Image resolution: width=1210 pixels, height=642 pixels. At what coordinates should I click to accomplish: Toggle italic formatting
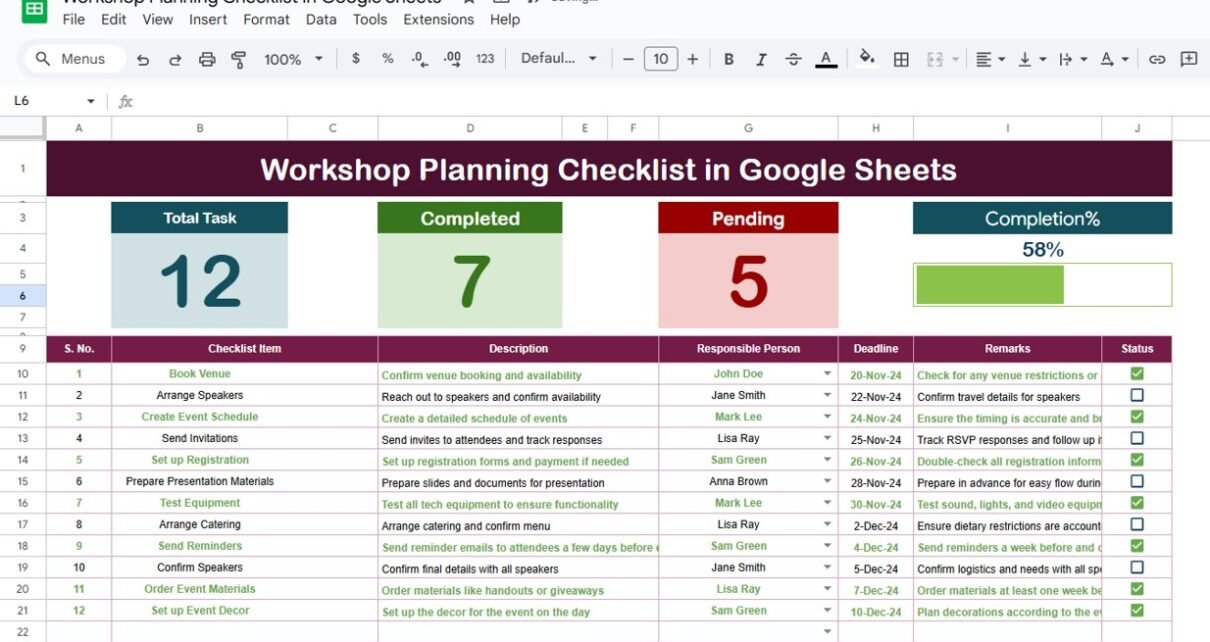(761, 59)
